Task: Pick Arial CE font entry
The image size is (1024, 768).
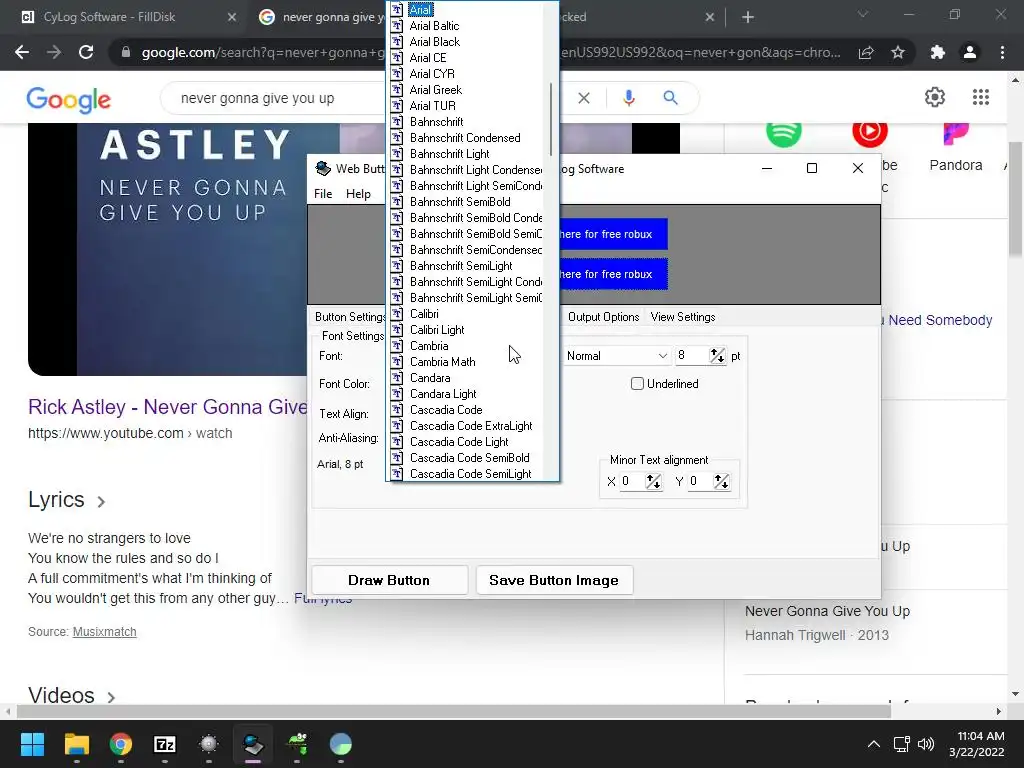Action: coord(428,58)
